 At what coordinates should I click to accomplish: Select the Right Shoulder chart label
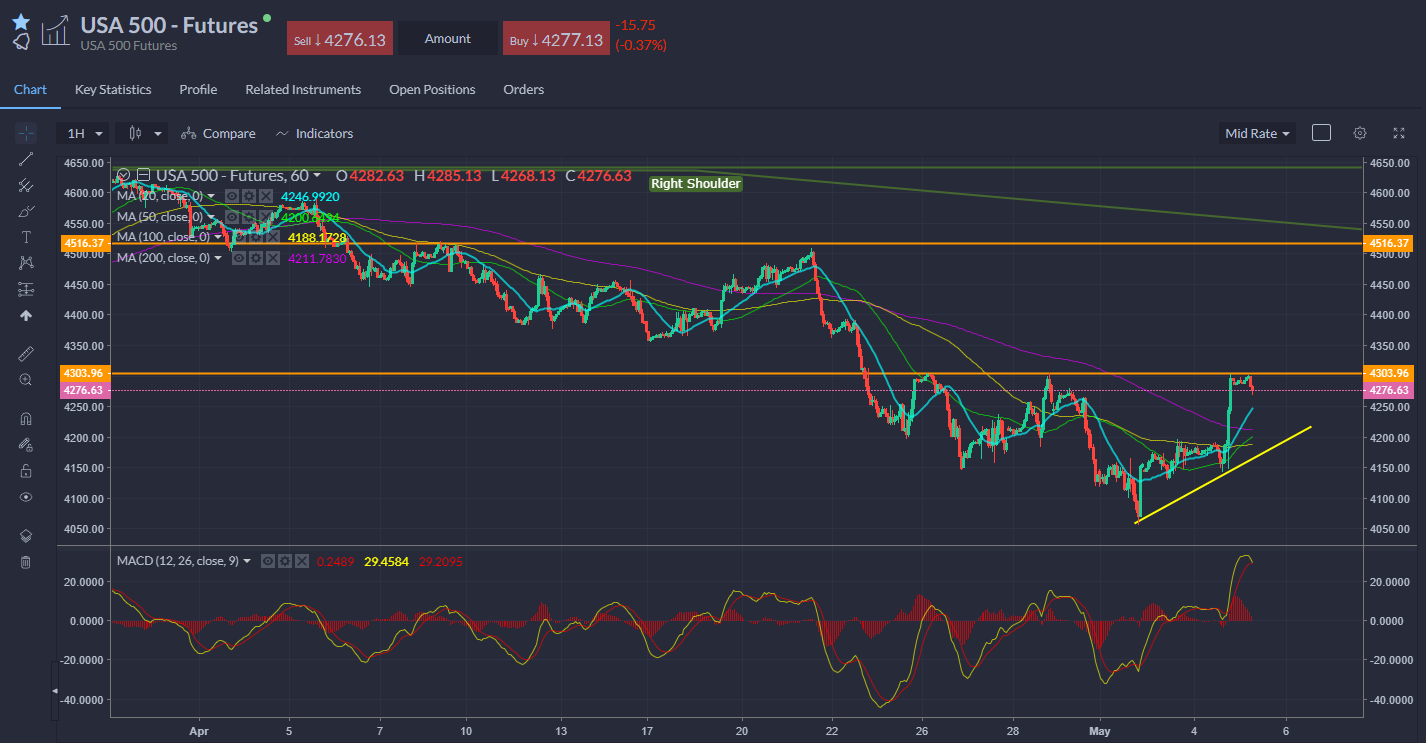click(x=696, y=183)
